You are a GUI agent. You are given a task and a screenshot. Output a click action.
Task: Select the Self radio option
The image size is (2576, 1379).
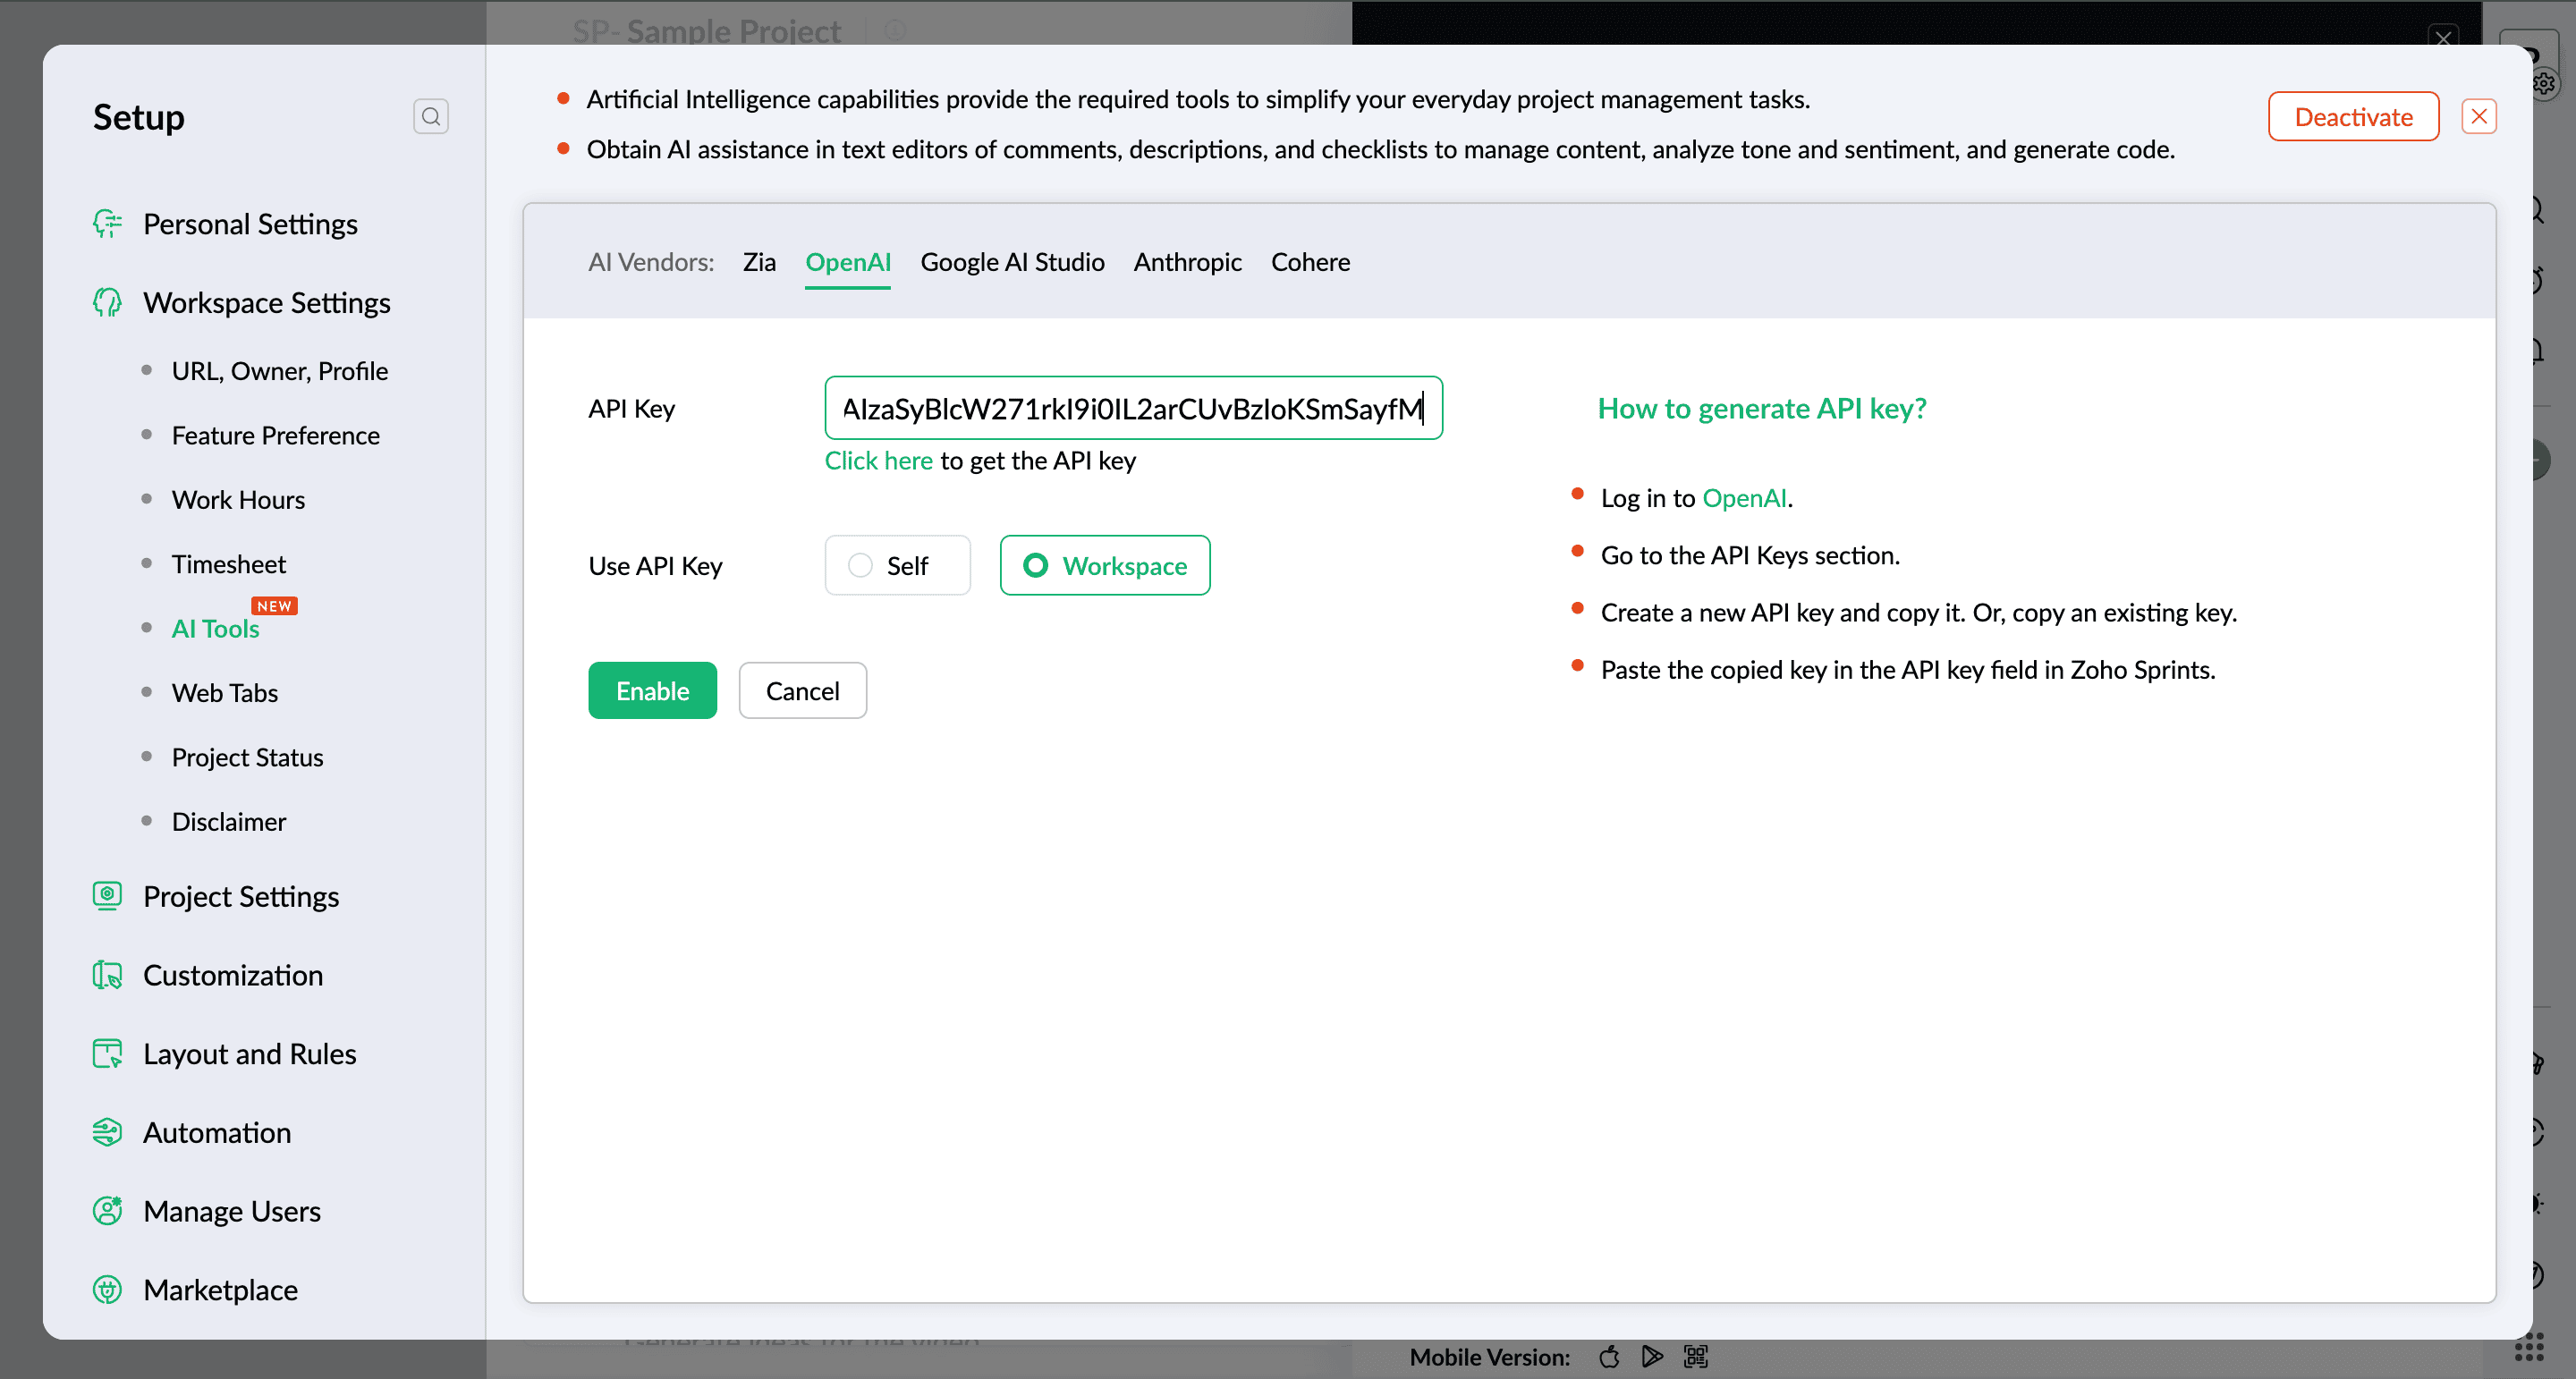pos(897,565)
